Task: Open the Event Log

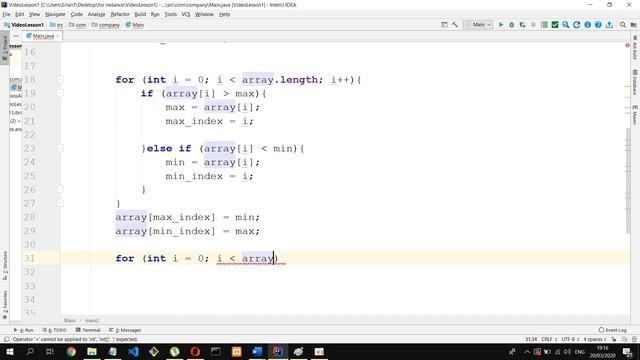Action: point(613,330)
